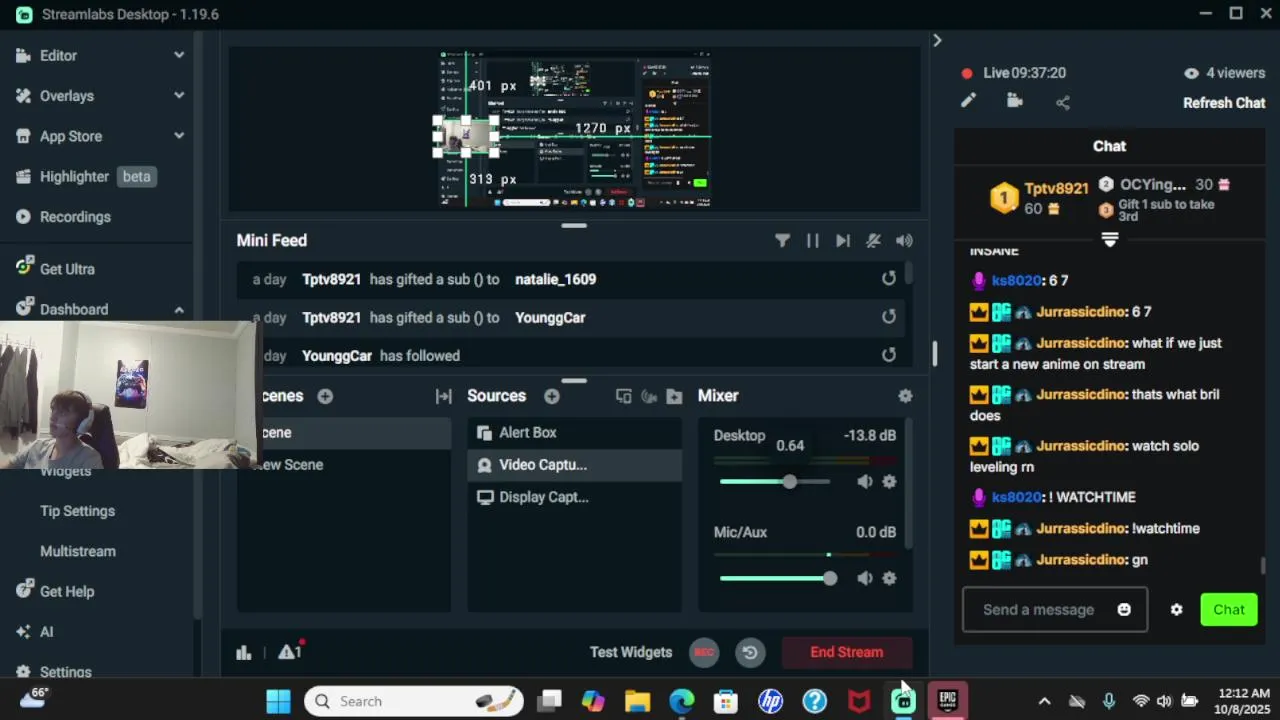Select the Video Capture source
This screenshot has height=720, width=1280.
(574, 465)
